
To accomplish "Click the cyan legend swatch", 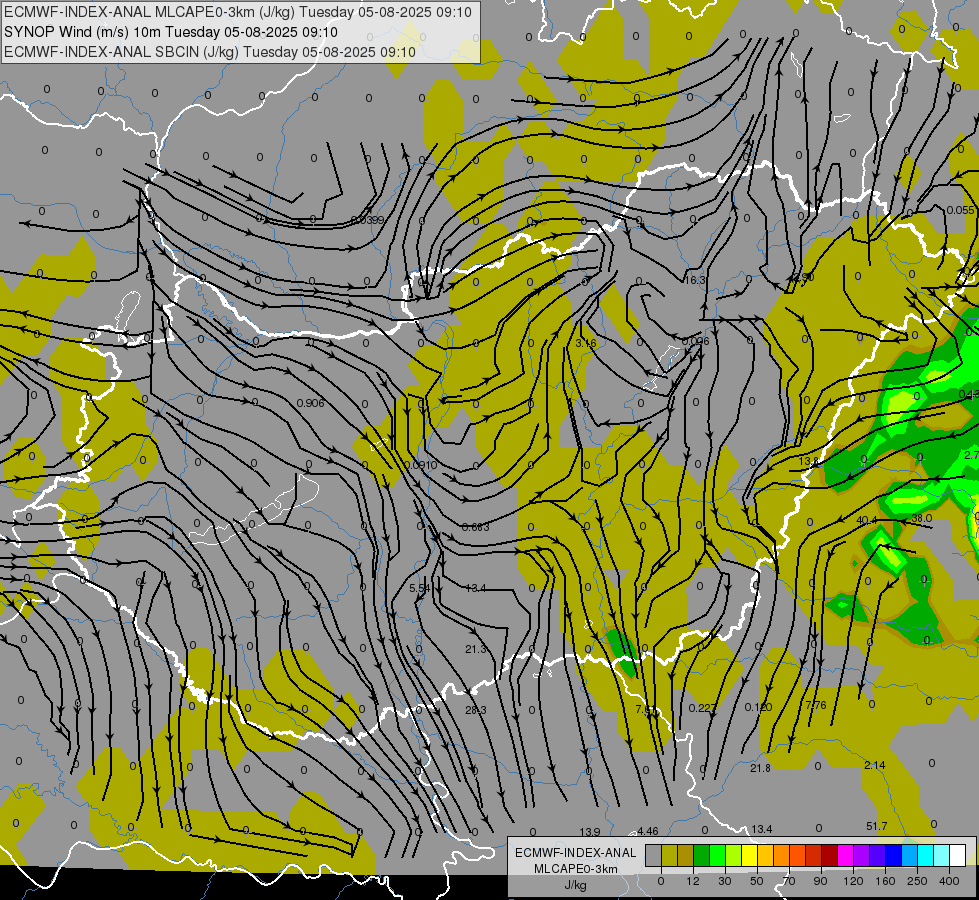I will point(927,855).
